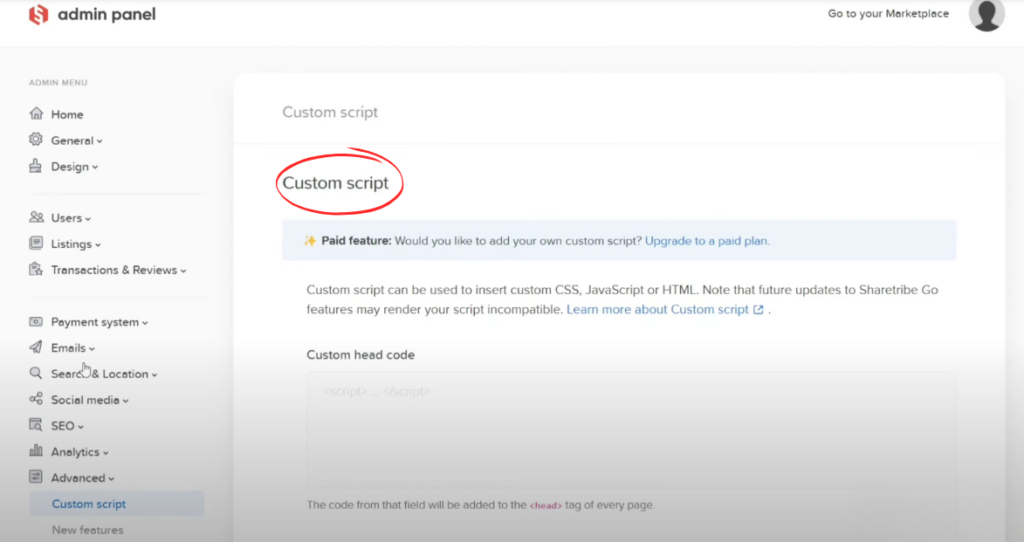This screenshot has width=1024, height=542.
Task: Click the Advanced menu icon
Action: tap(36, 477)
